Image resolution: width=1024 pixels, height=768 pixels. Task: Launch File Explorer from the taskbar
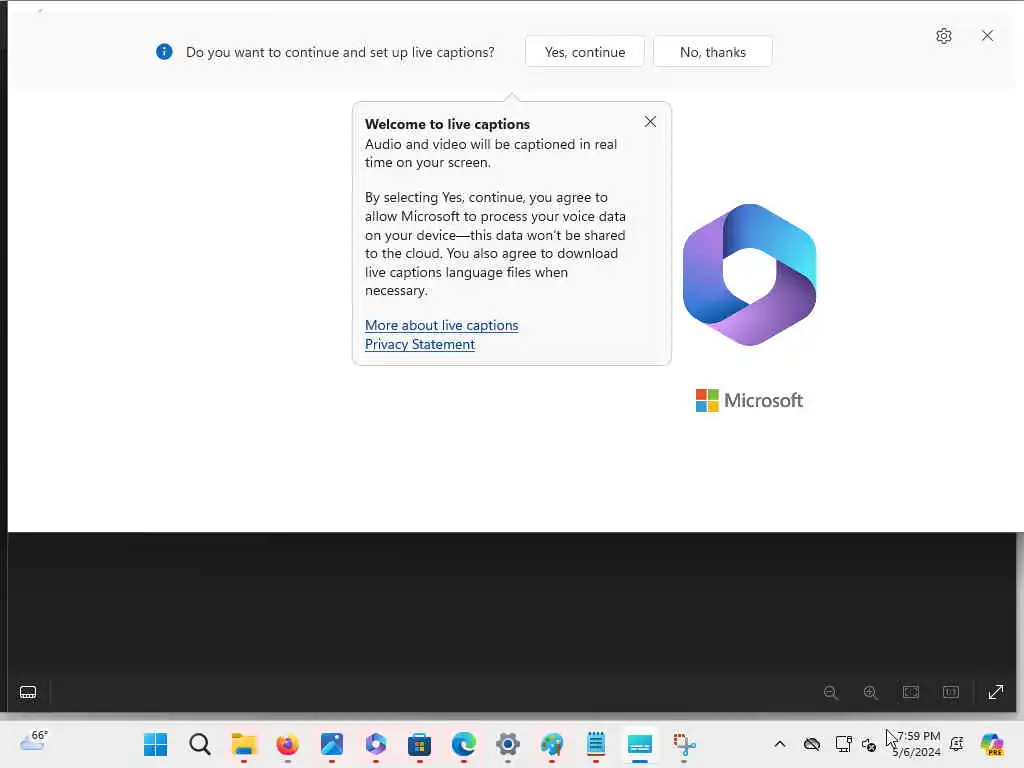click(x=244, y=744)
